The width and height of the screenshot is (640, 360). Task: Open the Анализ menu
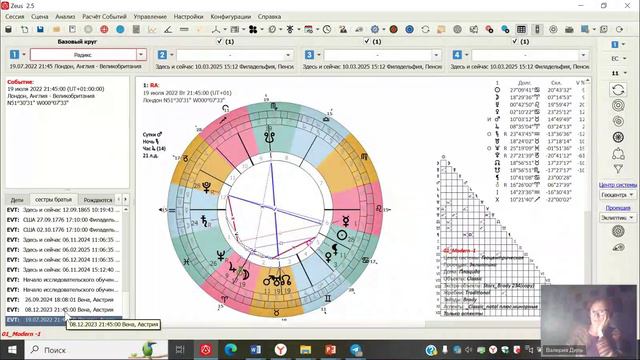(x=65, y=17)
